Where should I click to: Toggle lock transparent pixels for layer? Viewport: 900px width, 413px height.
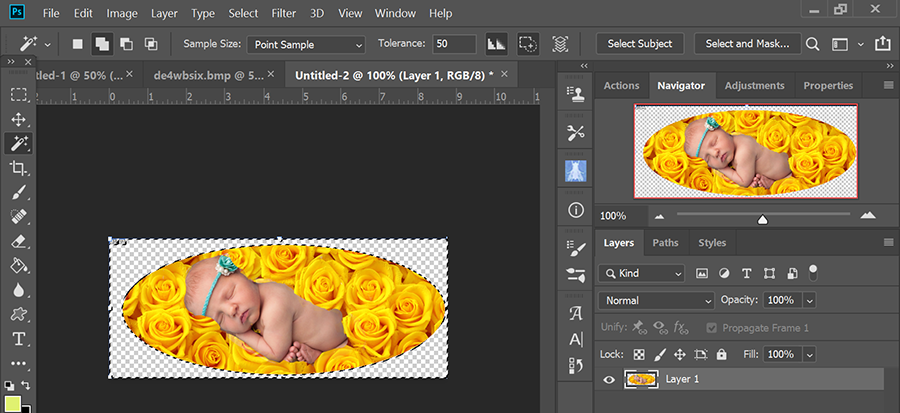pos(639,354)
